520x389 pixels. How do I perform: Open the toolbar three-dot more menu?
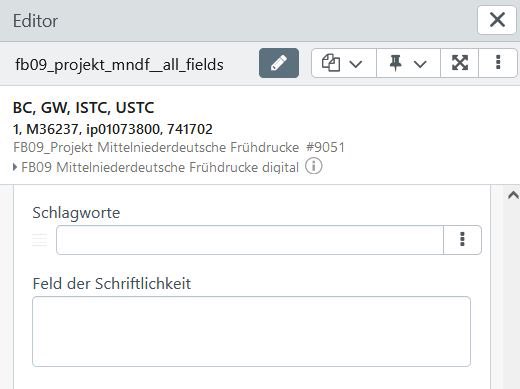[x=498, y=63]
